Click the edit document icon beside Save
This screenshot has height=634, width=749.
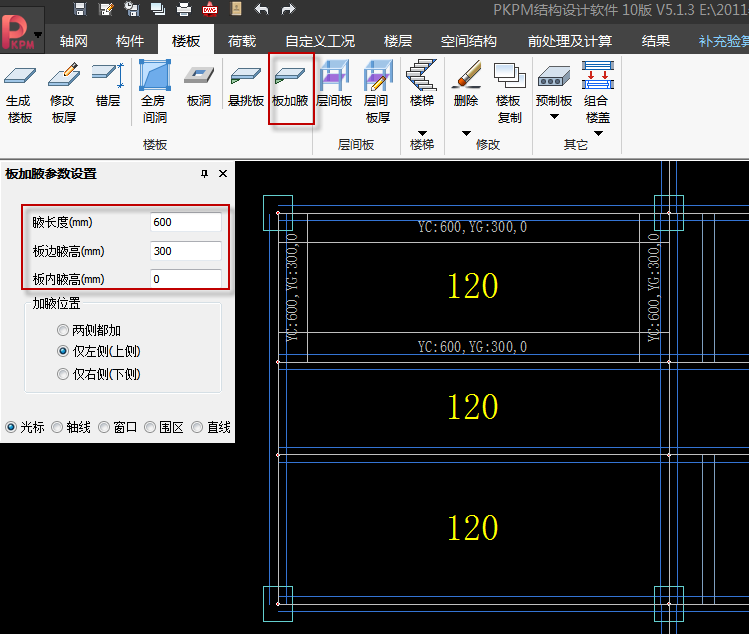(106, 9)
